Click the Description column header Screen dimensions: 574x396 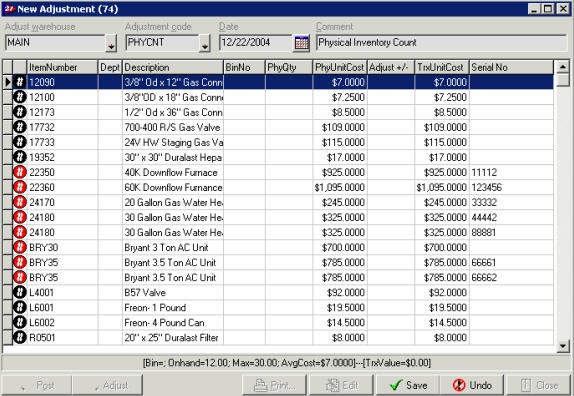click(173, 67)
